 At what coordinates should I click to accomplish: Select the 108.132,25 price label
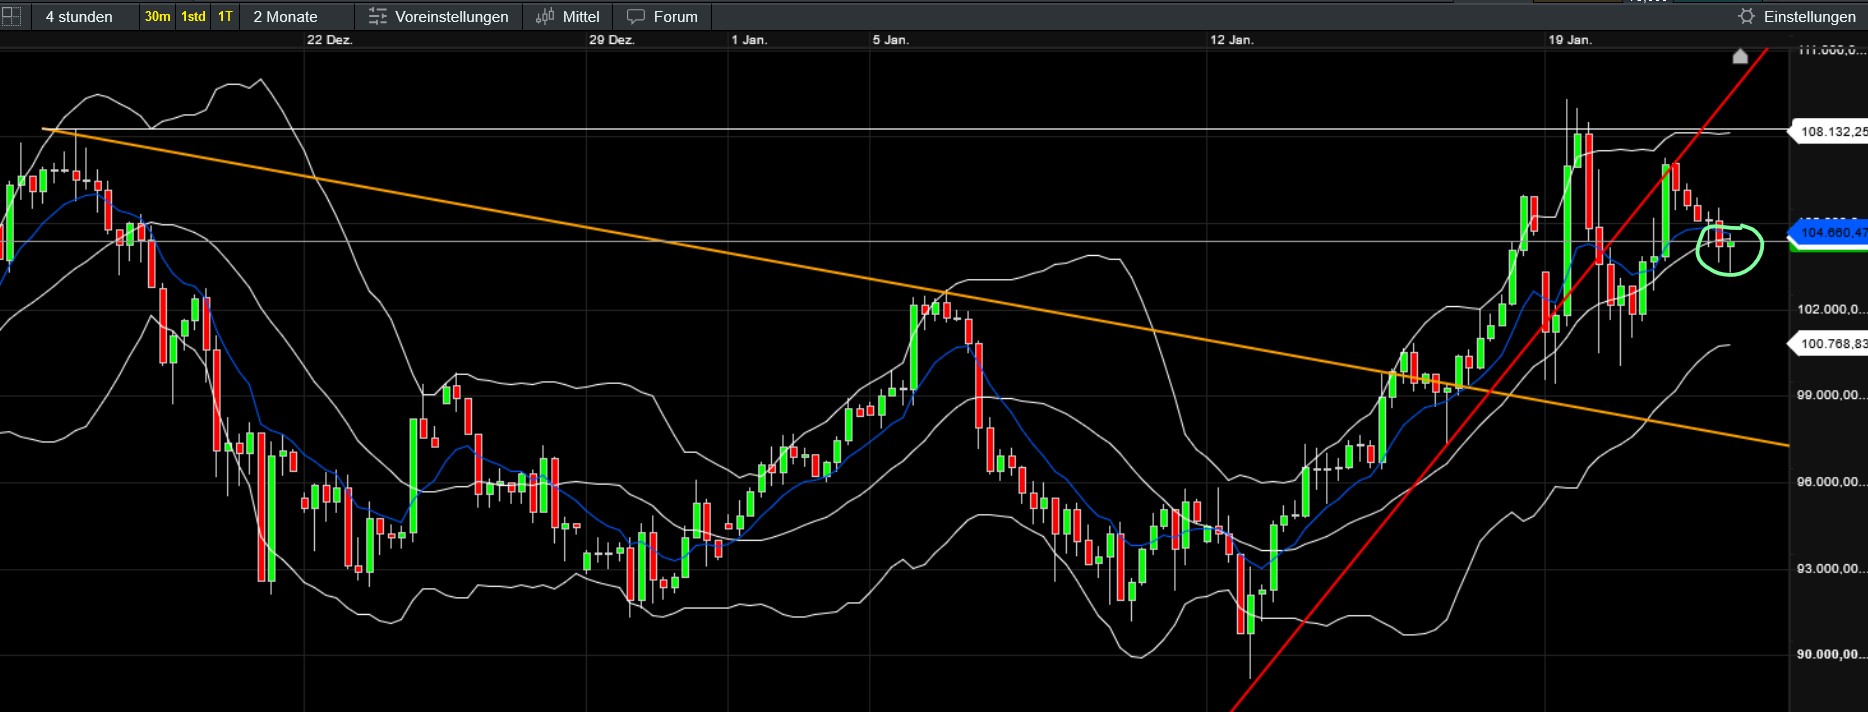click(x=1828, y=131)
